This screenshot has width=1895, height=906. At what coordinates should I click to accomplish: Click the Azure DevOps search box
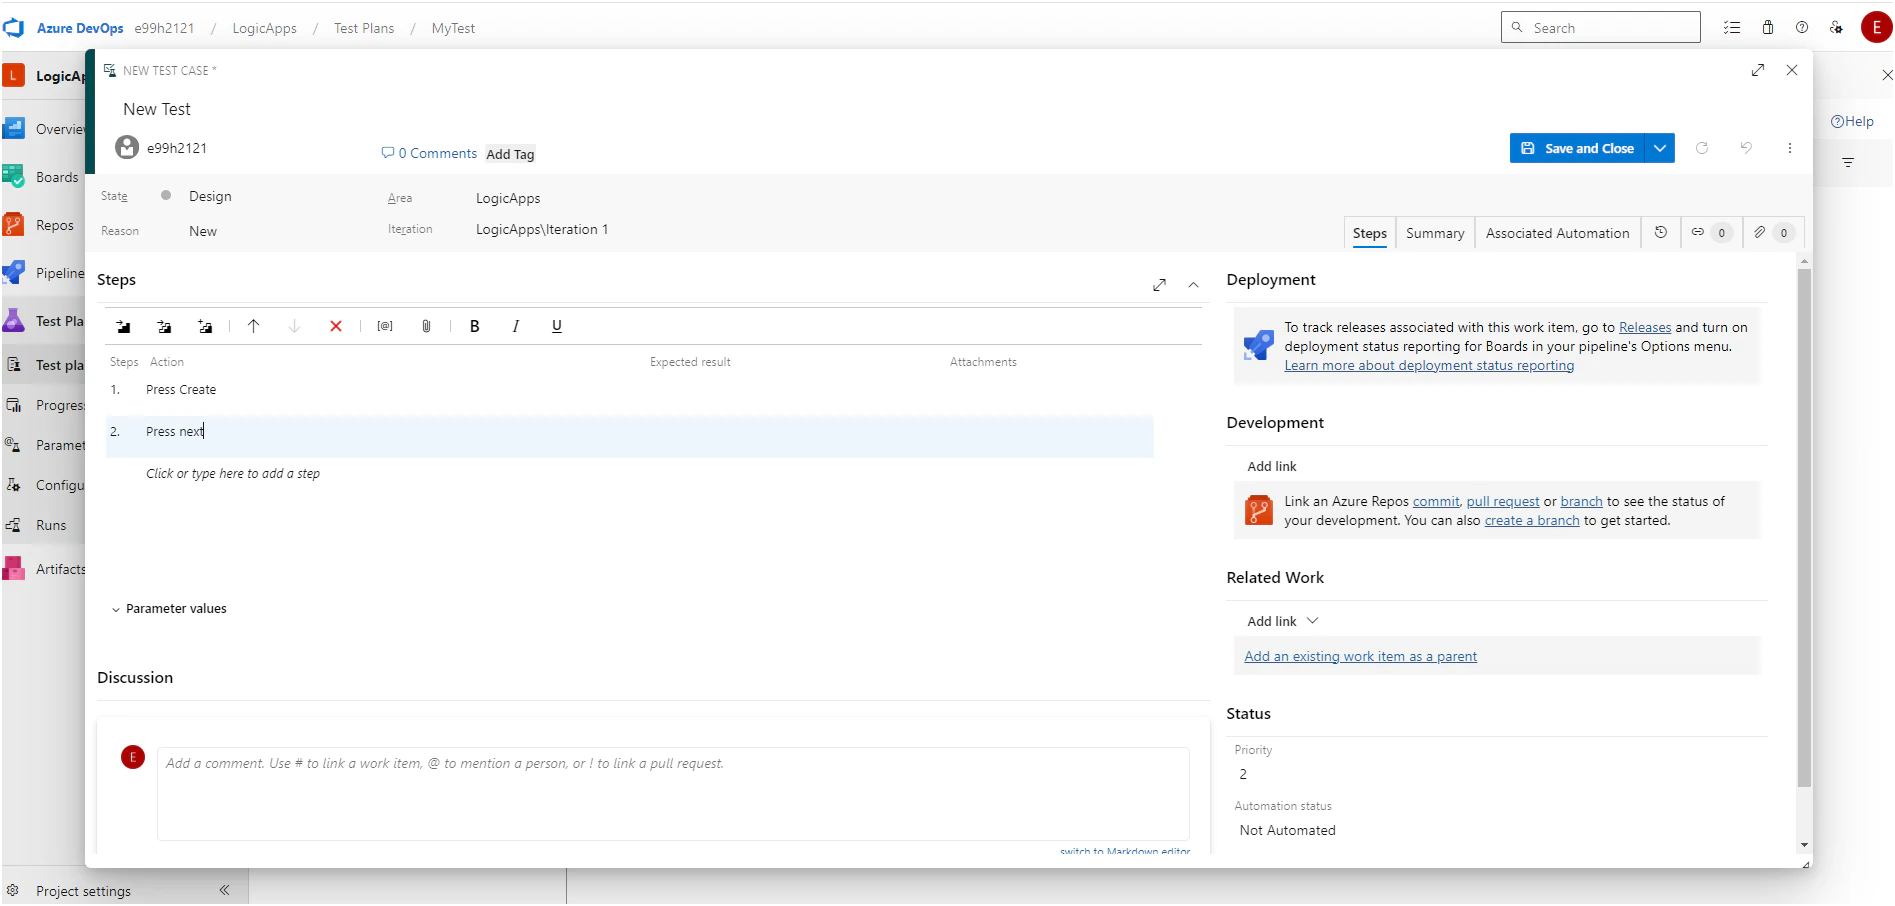(1600, 27)
